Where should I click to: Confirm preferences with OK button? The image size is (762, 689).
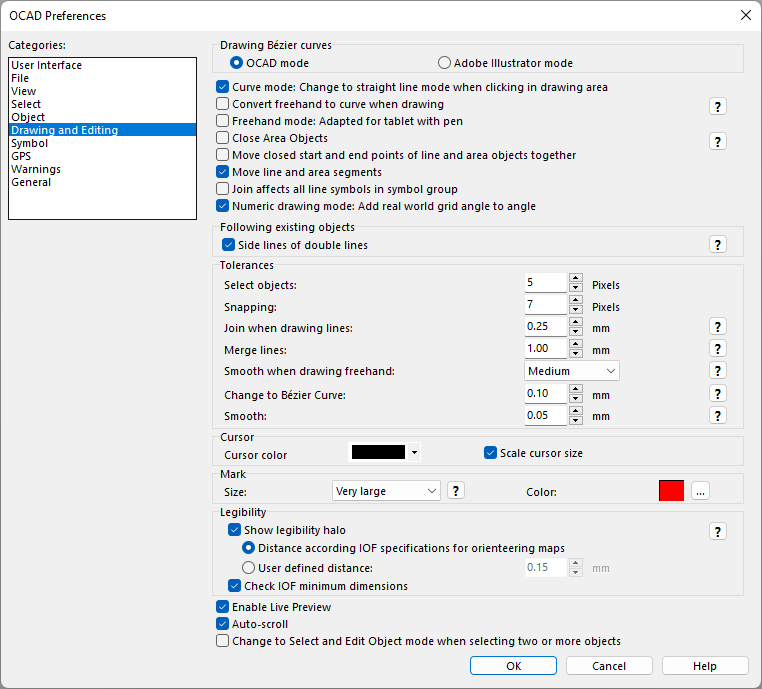[x=513, y=666]
